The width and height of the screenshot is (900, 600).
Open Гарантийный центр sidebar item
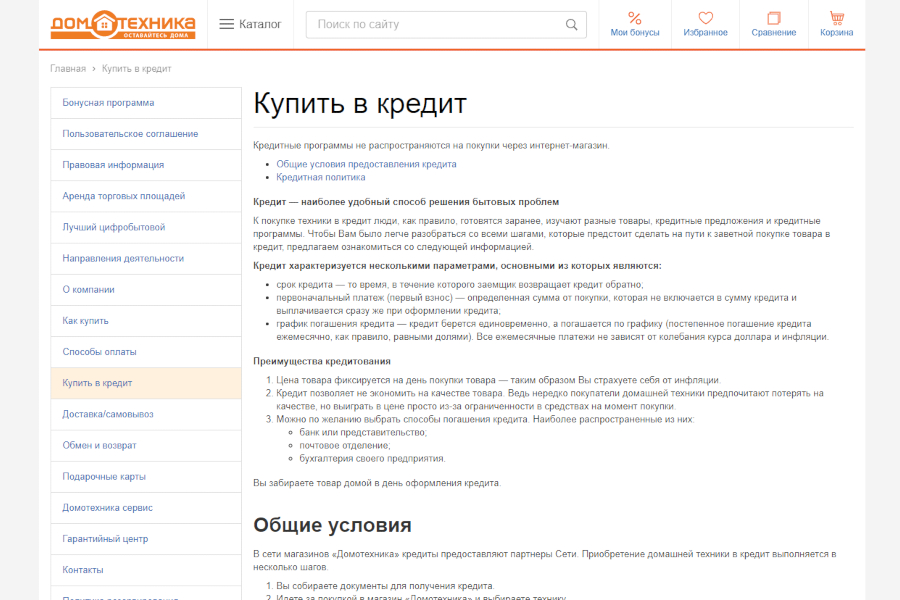pyautogui.click(x=105, y=539)
